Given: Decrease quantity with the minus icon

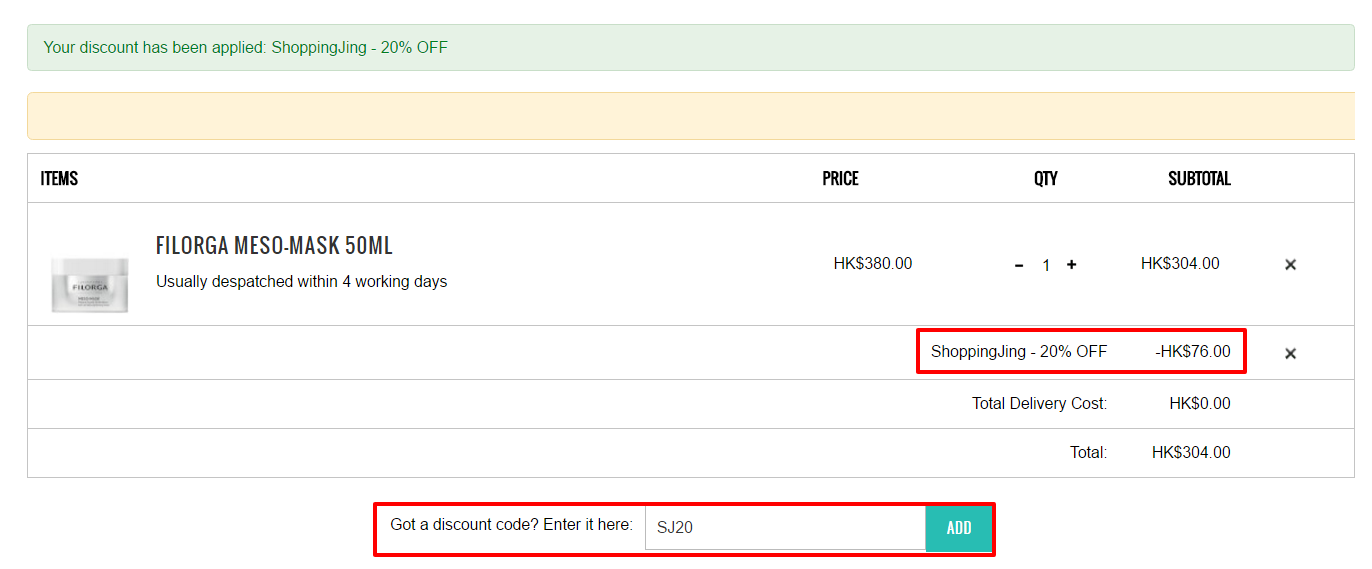Looking at the screenshot, I should (x=1019, y=265).
